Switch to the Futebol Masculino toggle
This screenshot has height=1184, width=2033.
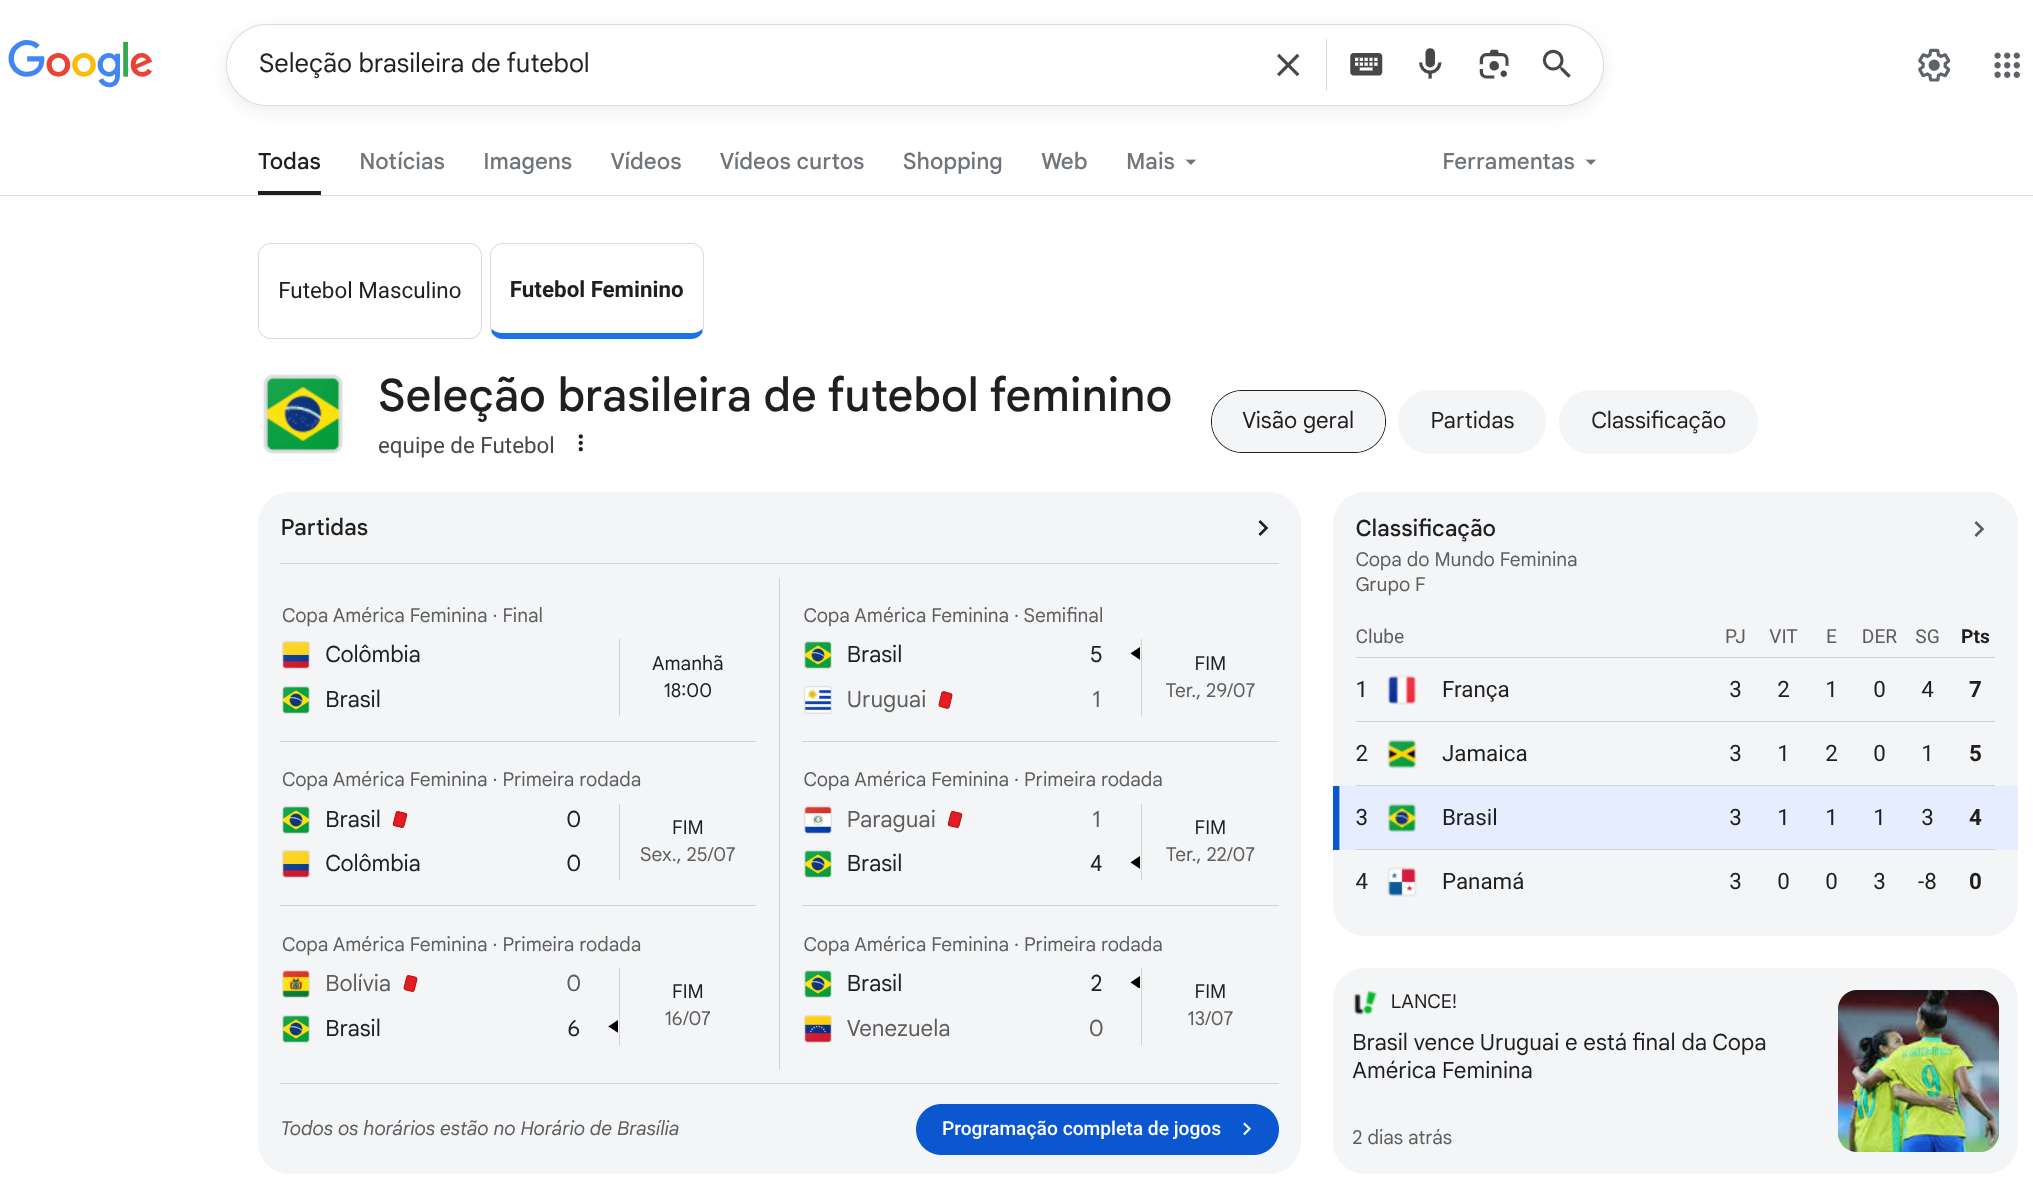coord(370,291)
